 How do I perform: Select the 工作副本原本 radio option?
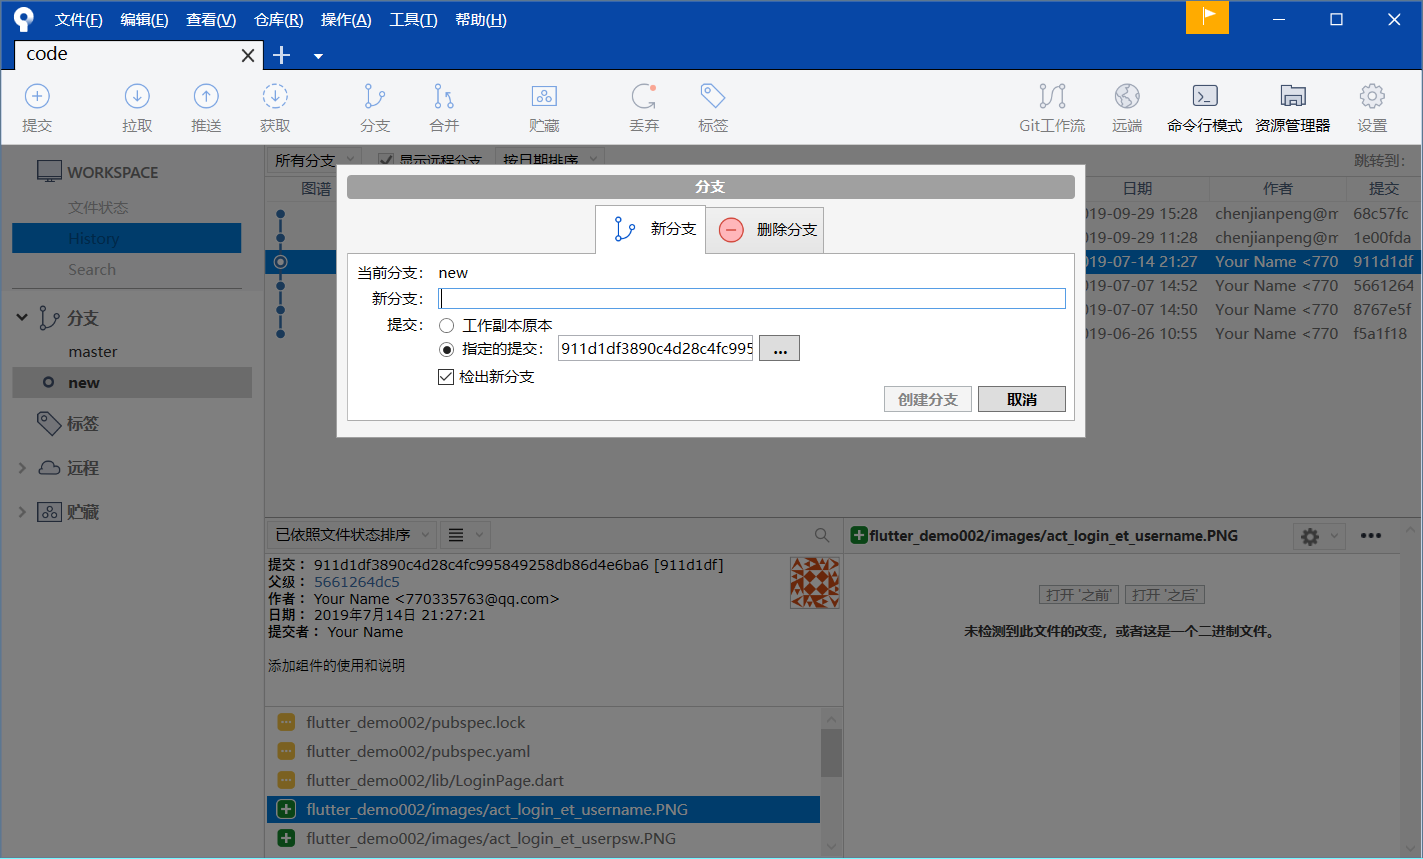point(448,324)
